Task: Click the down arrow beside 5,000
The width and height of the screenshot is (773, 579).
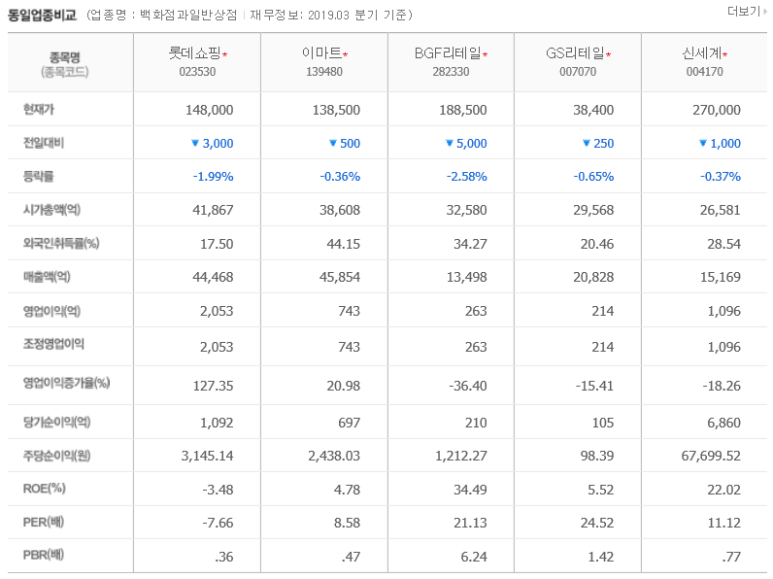Action: (449, 143)
